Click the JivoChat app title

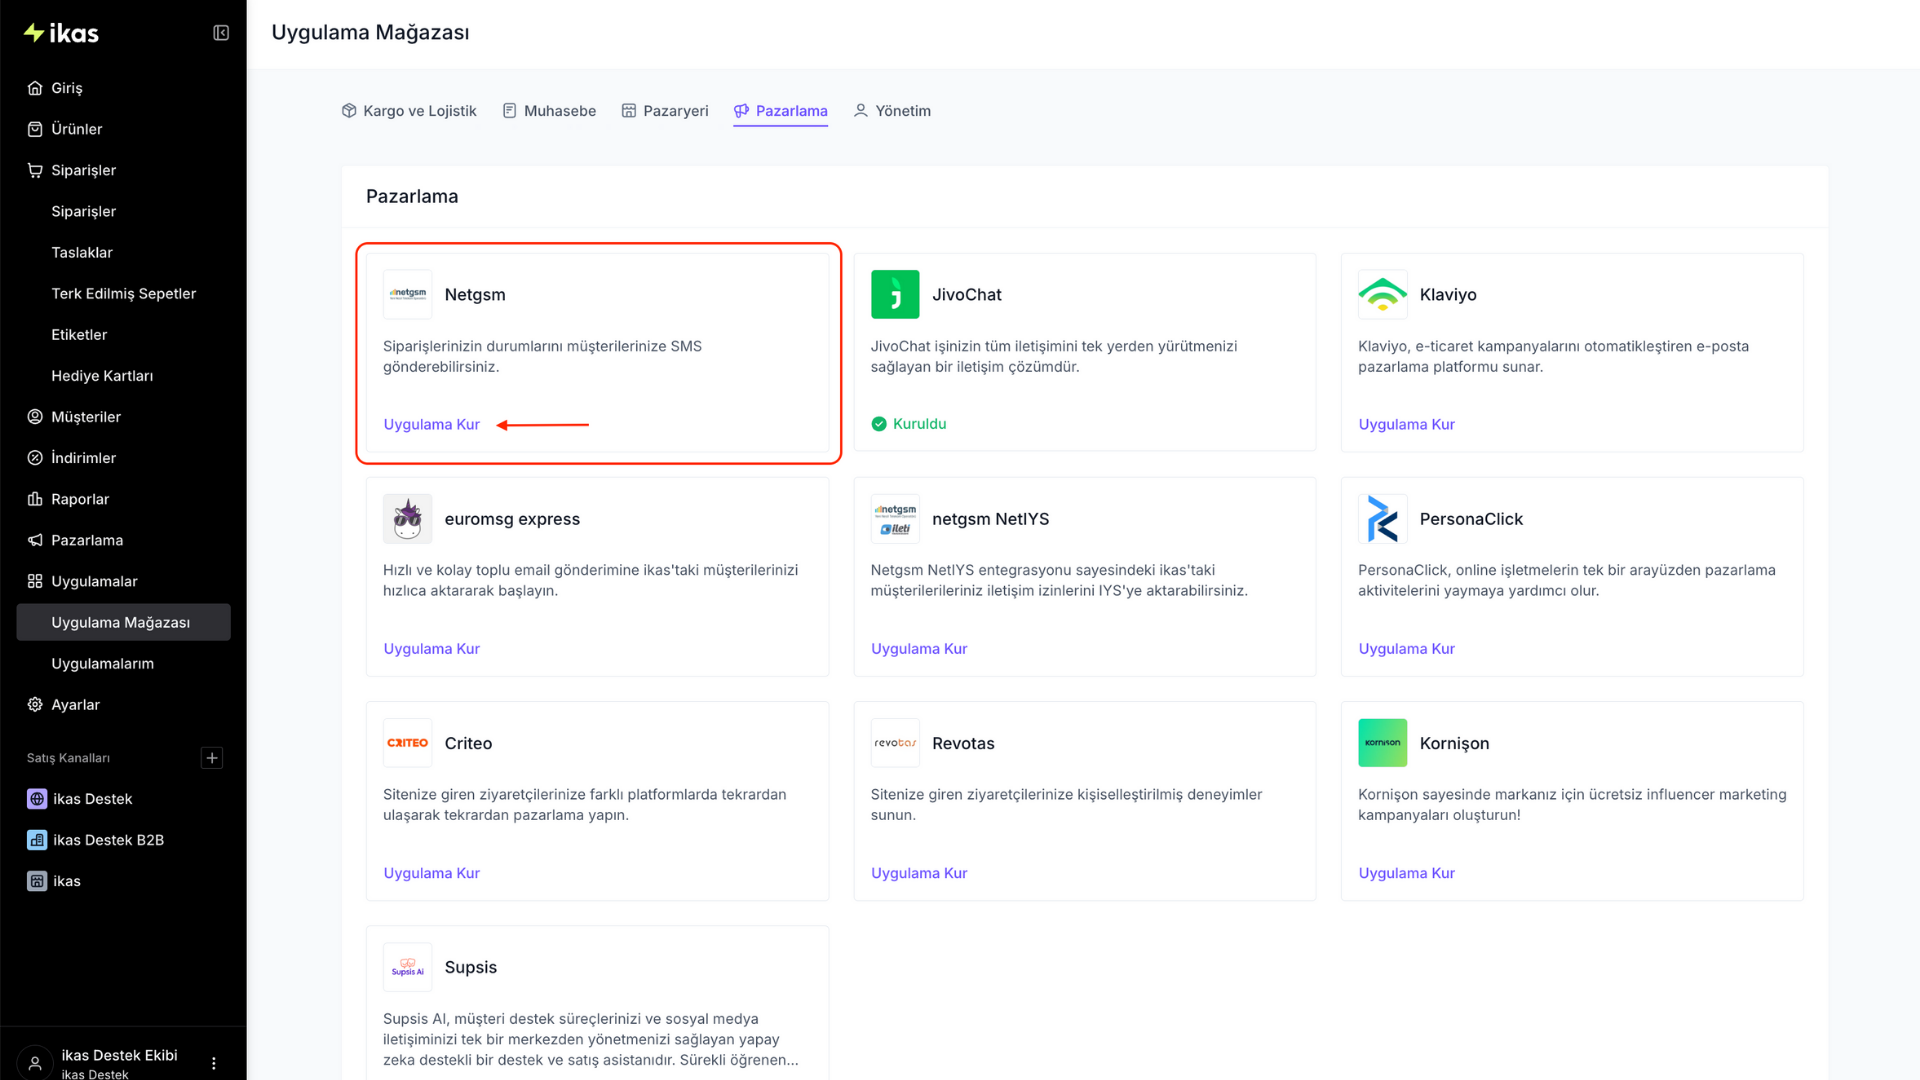coord(966,294)
